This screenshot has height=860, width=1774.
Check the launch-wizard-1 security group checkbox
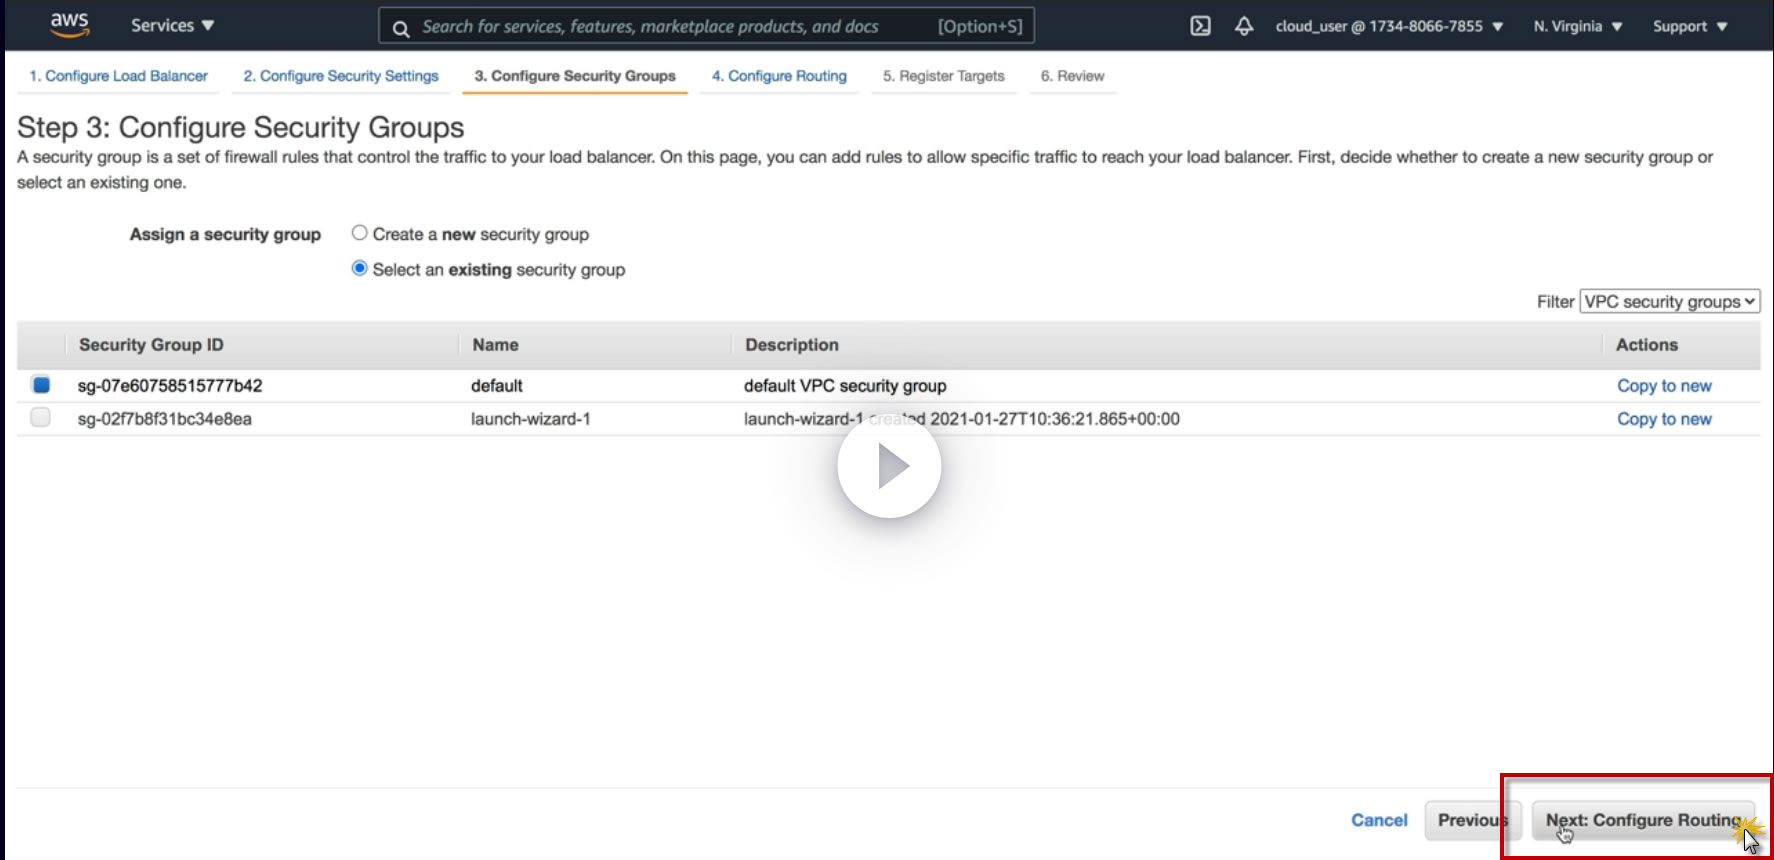coord(41,417)
